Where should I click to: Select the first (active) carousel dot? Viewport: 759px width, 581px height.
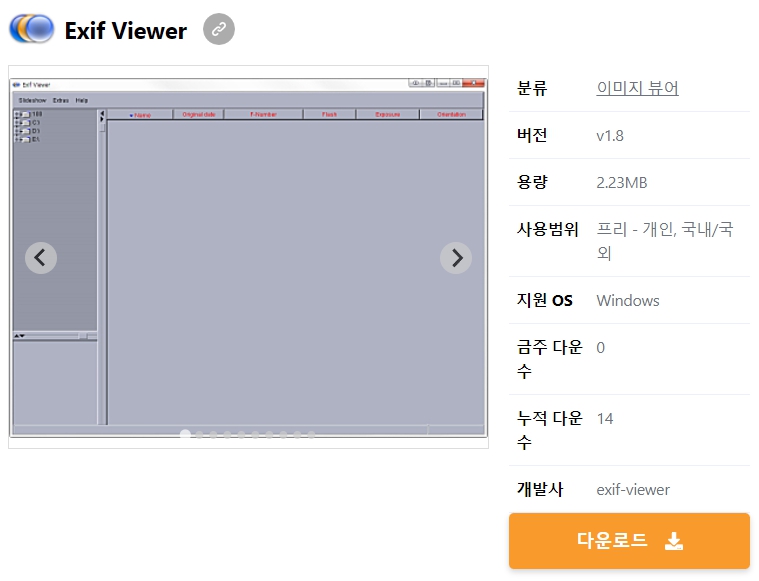point(185,434)
